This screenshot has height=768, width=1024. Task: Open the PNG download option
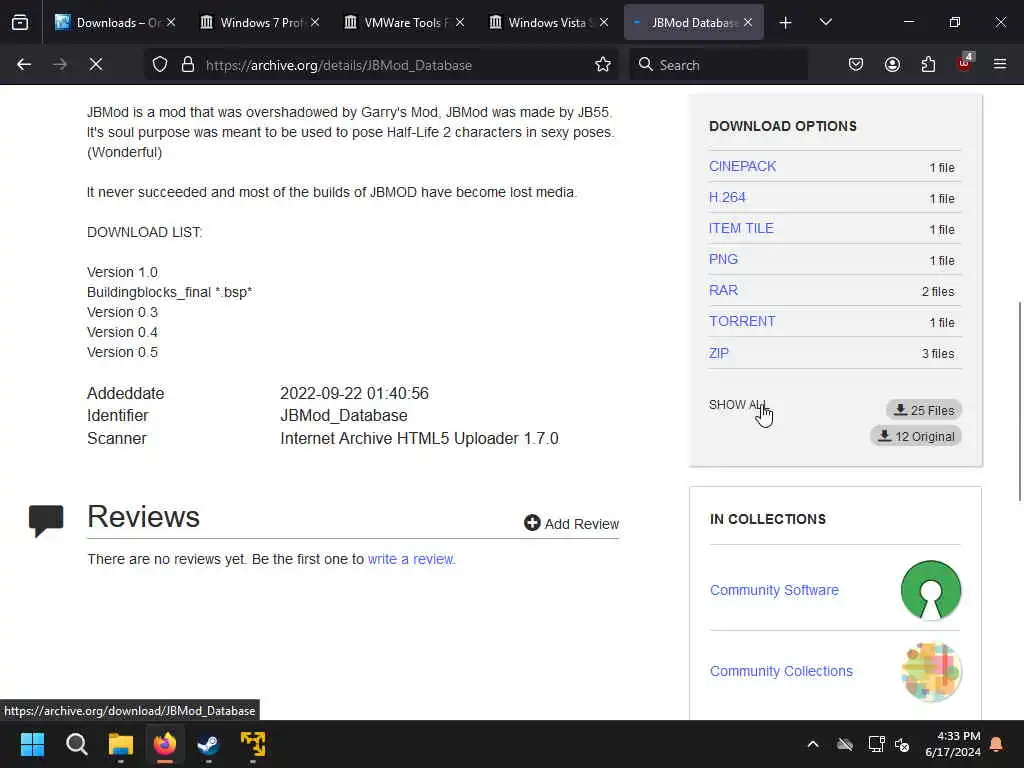[723, 259]
